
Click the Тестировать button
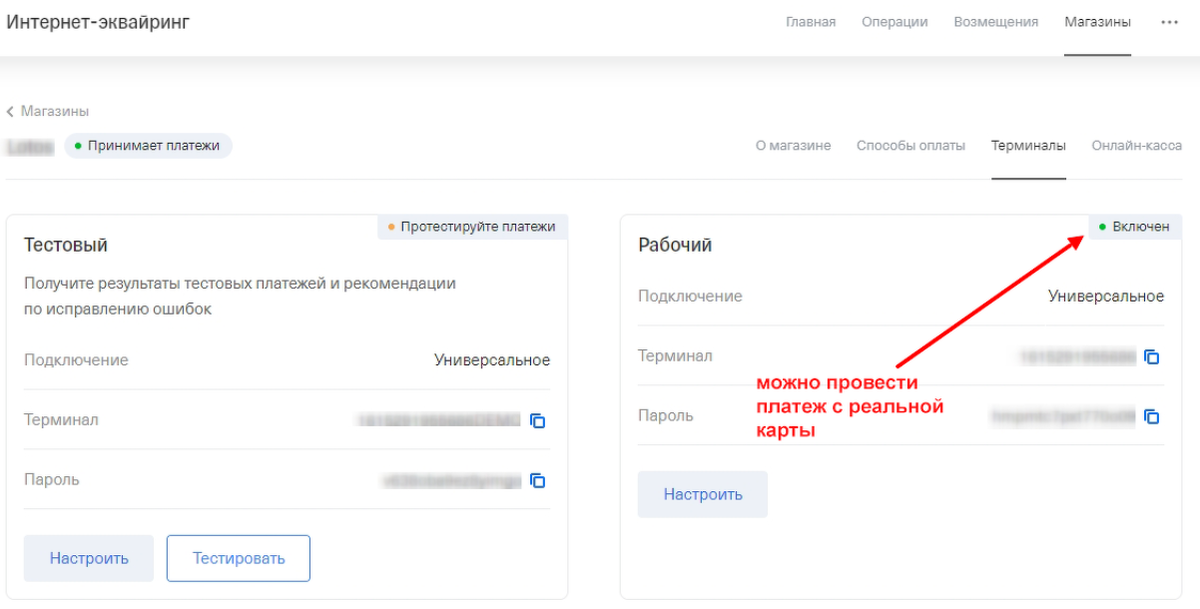click(x=238, y=558)
